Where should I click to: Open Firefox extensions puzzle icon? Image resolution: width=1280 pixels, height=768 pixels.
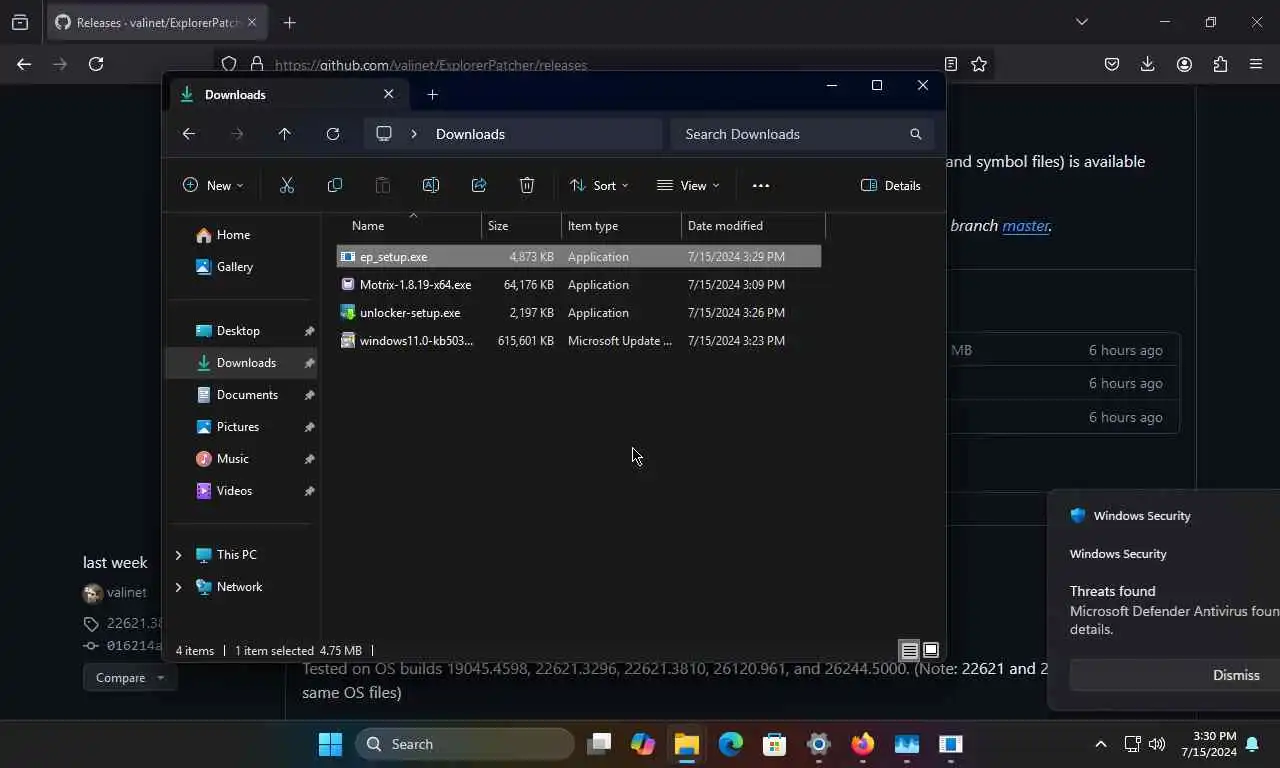point(1220,64)
